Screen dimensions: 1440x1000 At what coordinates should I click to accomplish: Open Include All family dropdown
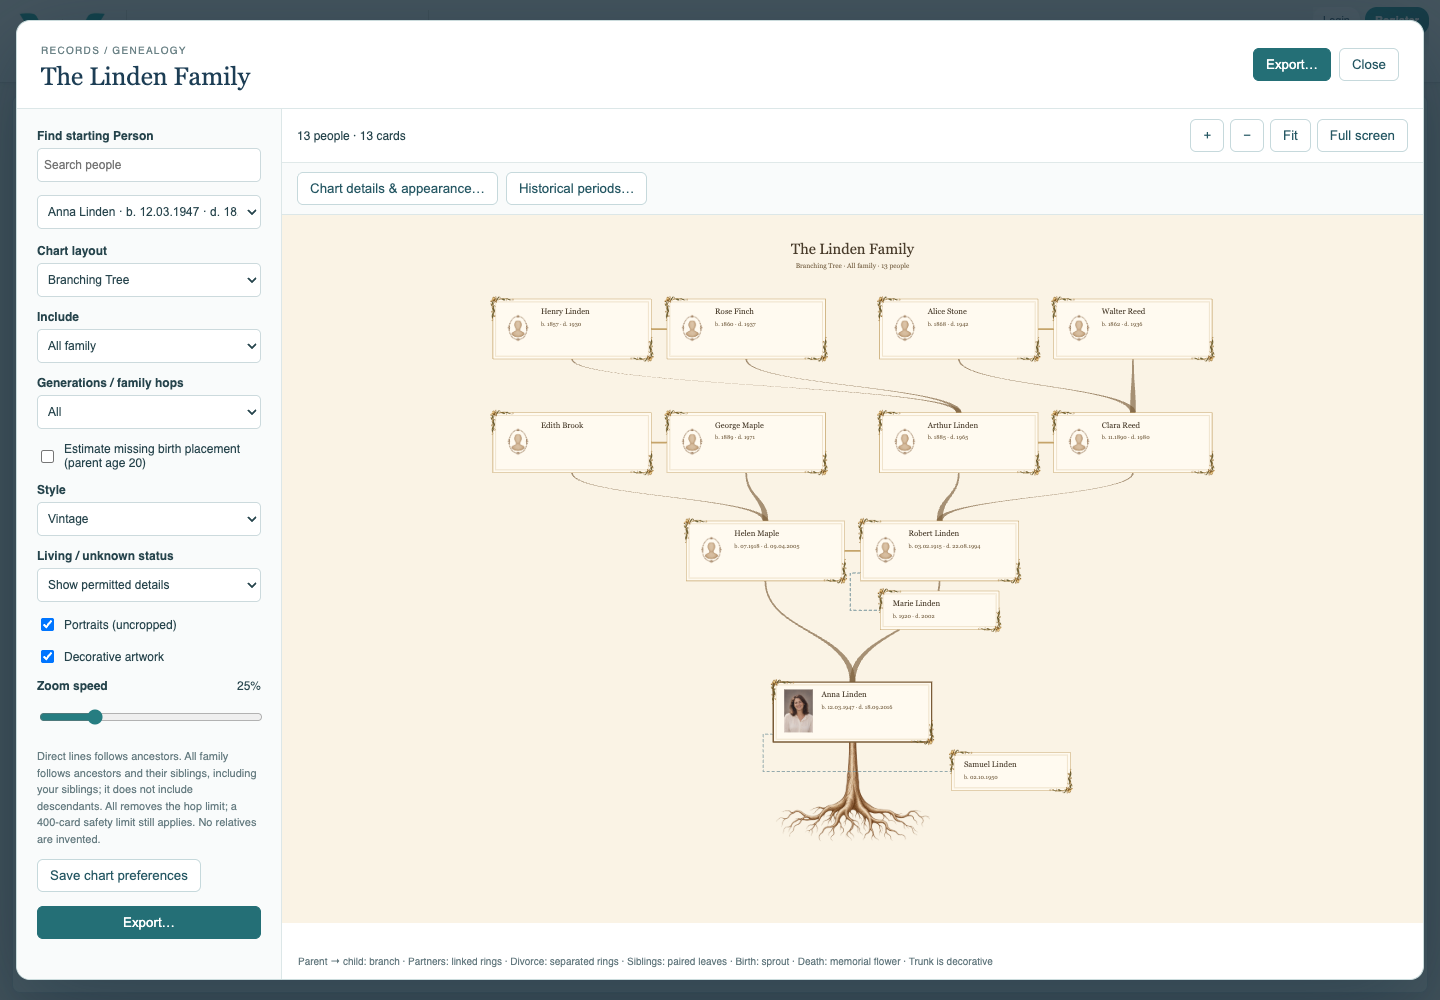[149, 346]
